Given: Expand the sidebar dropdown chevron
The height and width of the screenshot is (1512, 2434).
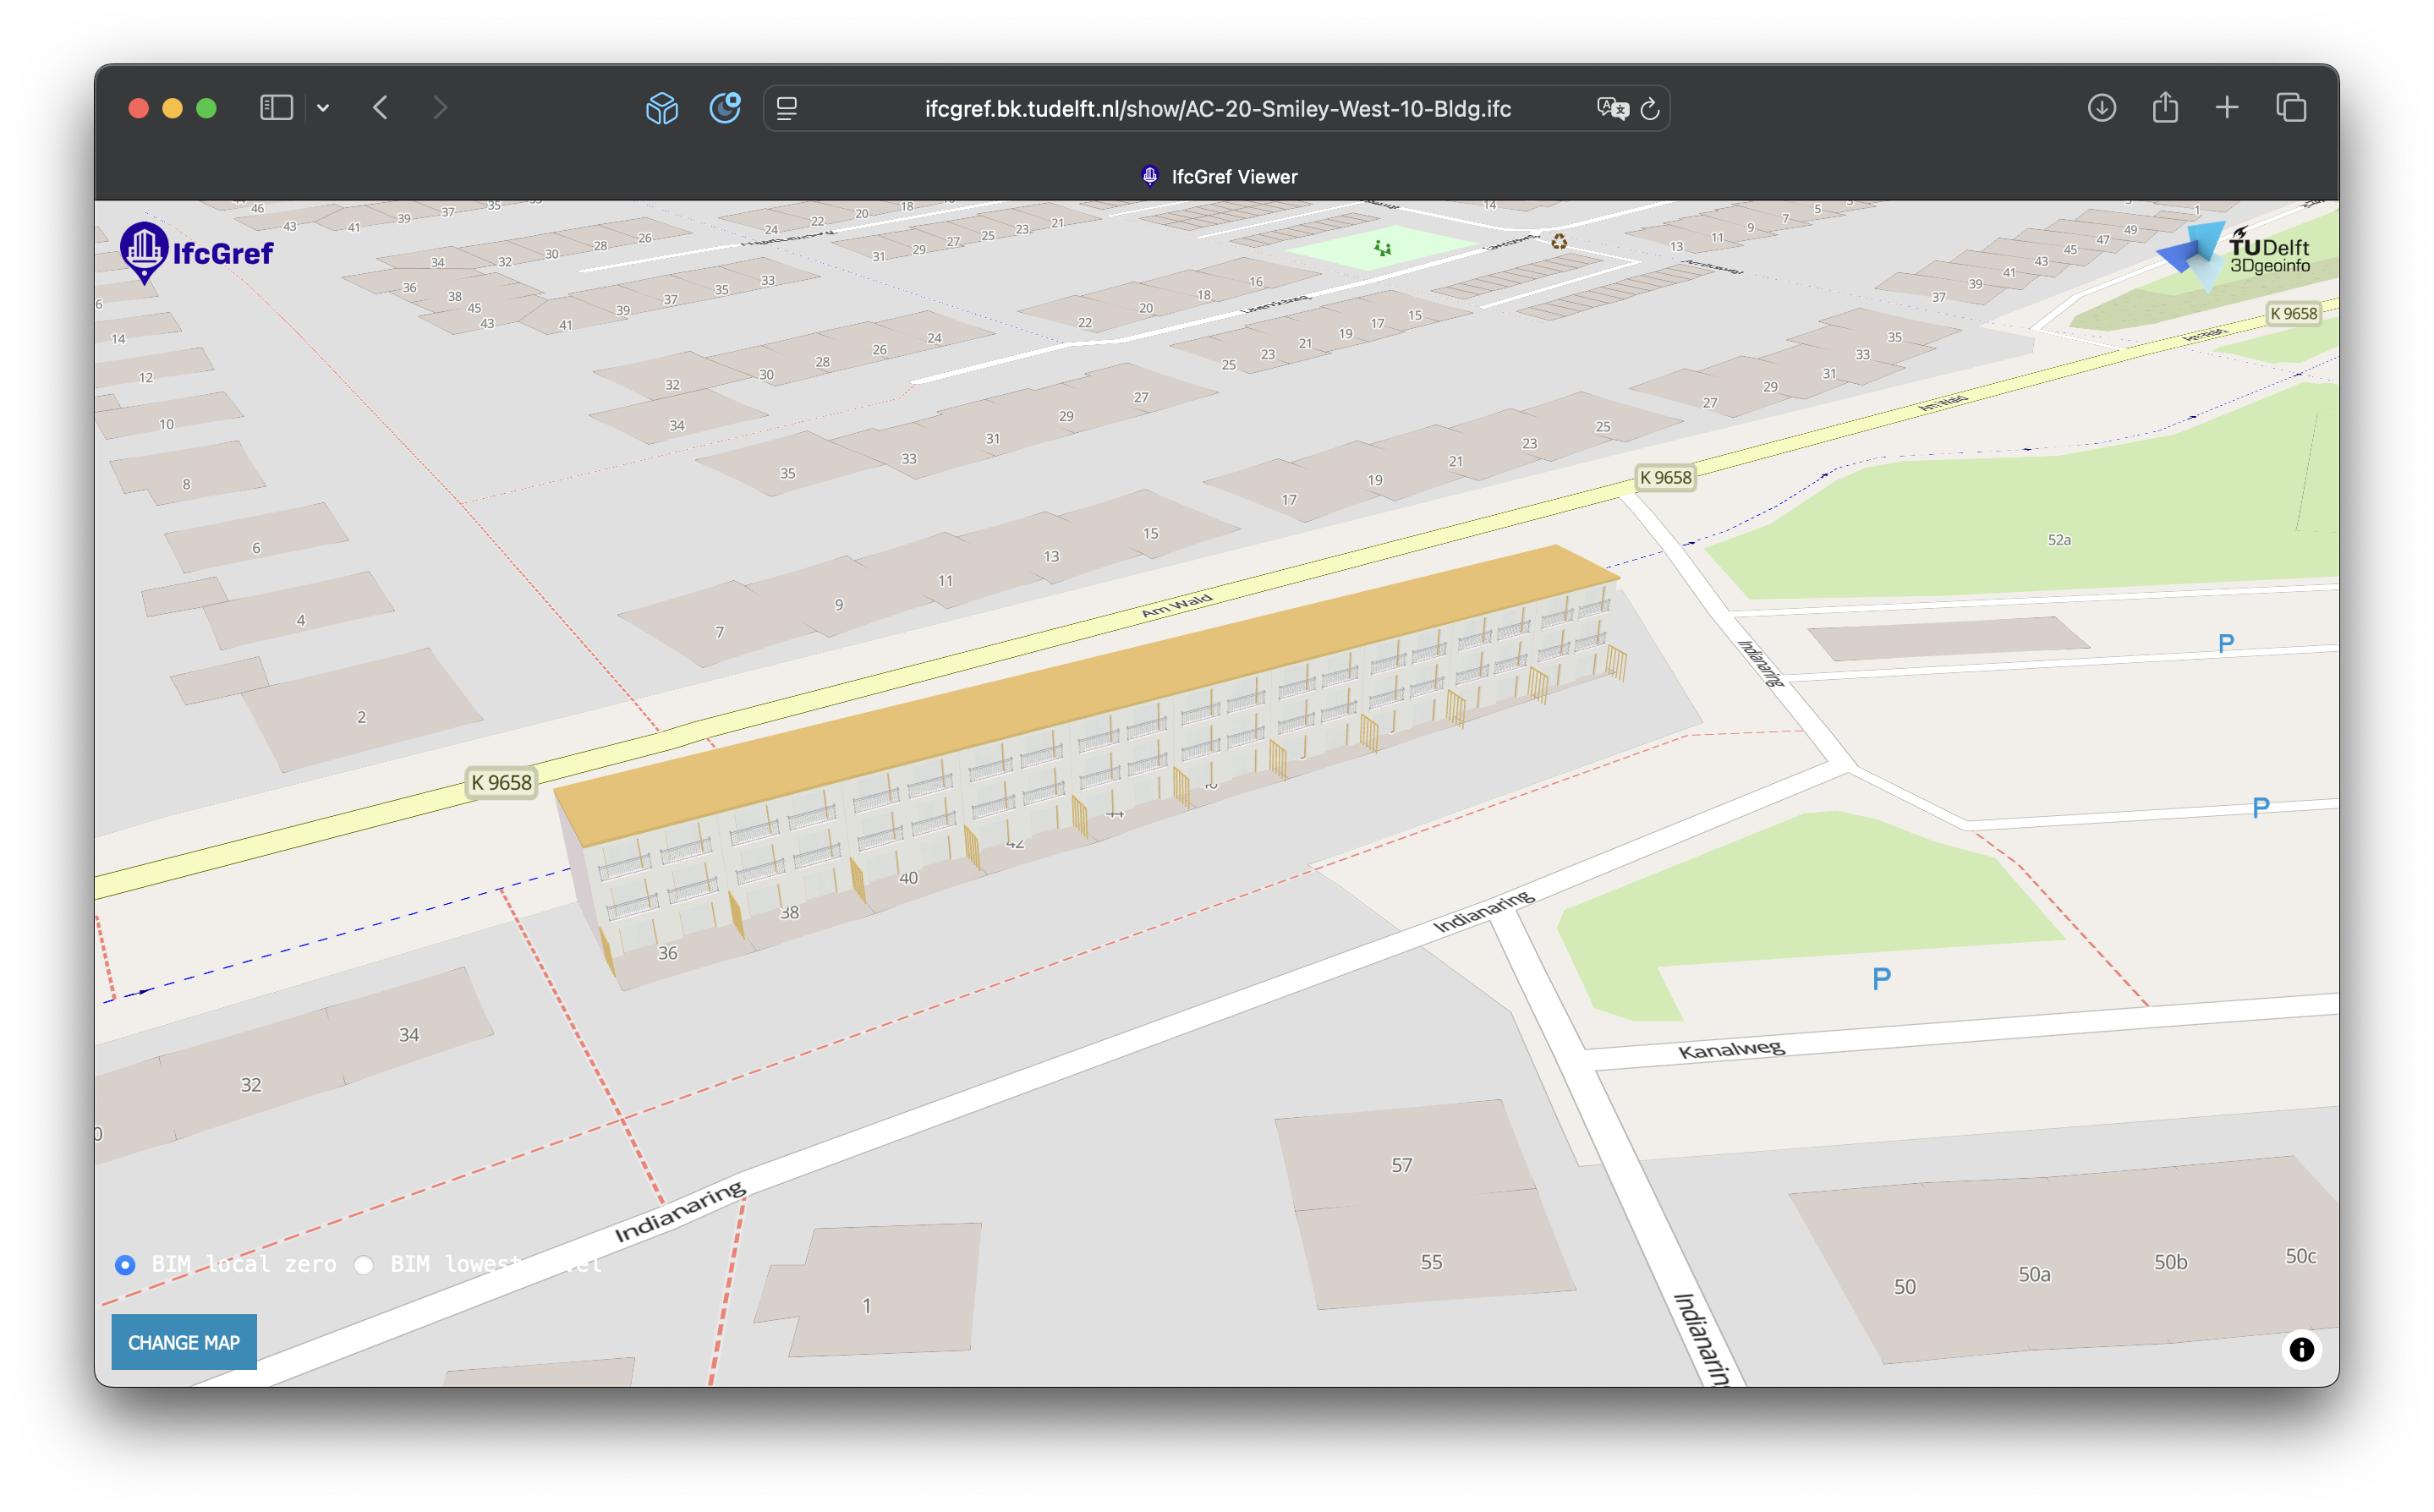Looking at the screenshot, I should pyautogui.click(x=323, y=108).
